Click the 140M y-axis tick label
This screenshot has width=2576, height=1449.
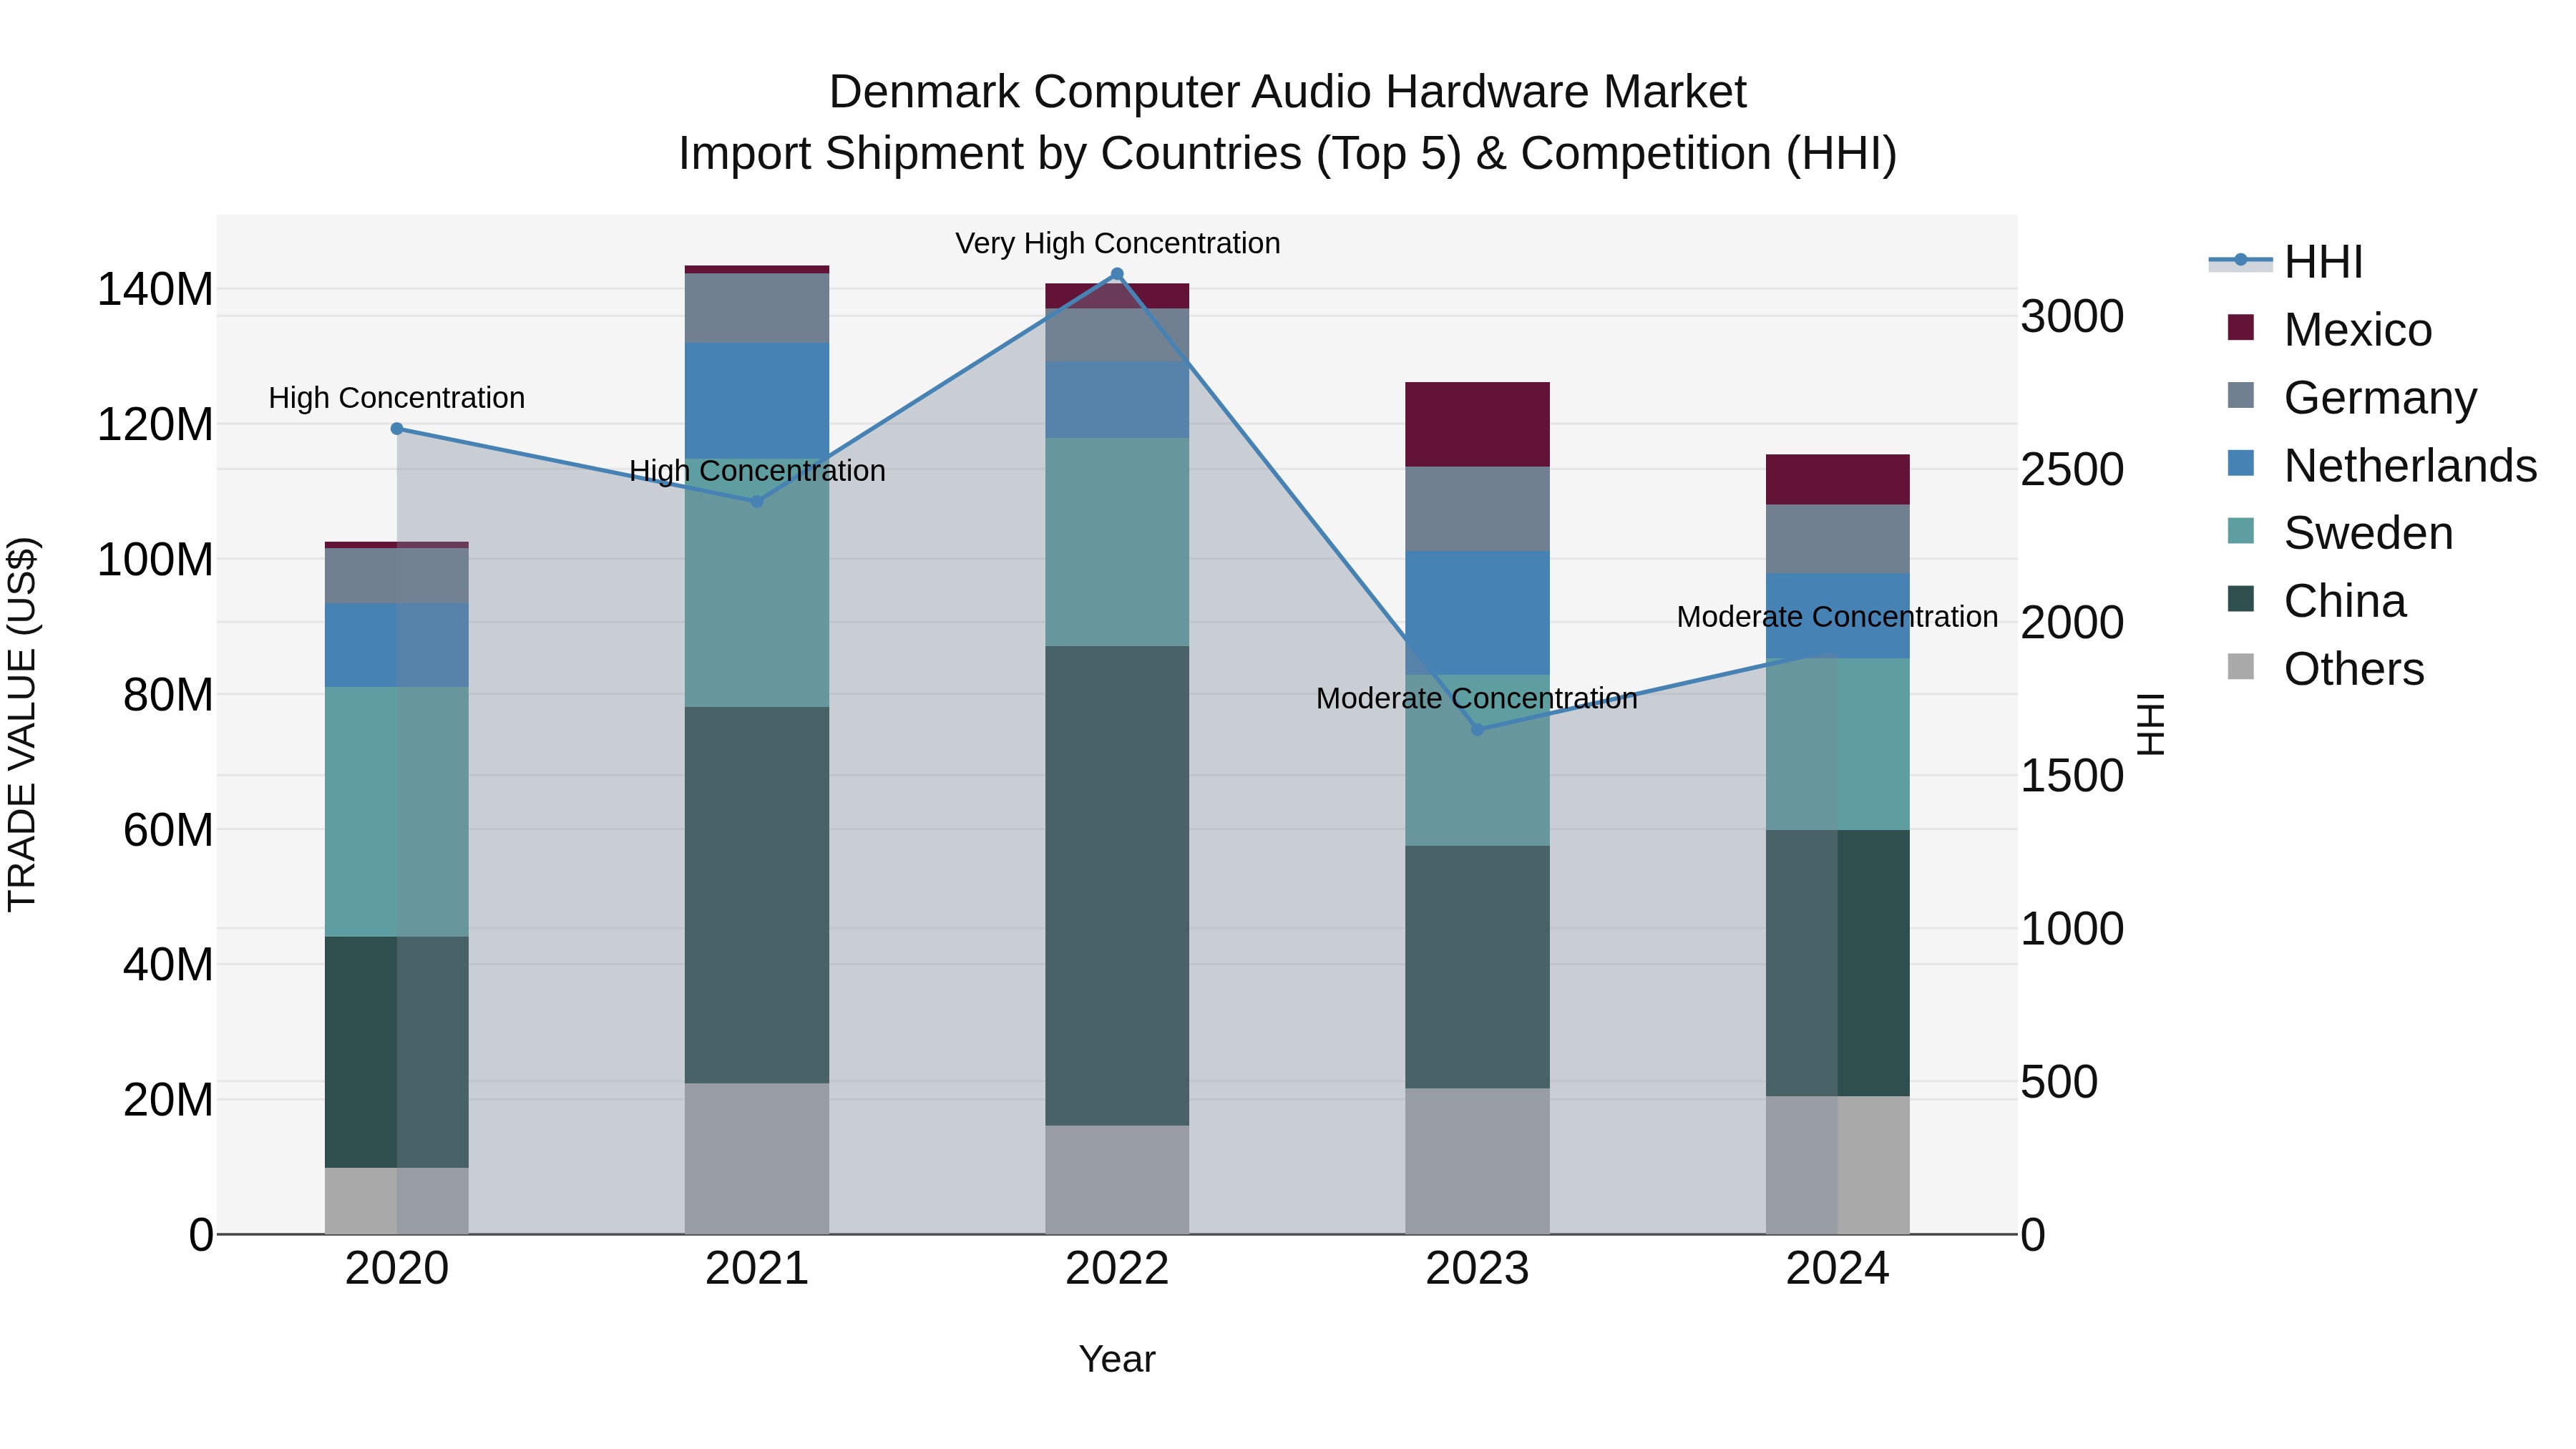click(x=155, y=290)
